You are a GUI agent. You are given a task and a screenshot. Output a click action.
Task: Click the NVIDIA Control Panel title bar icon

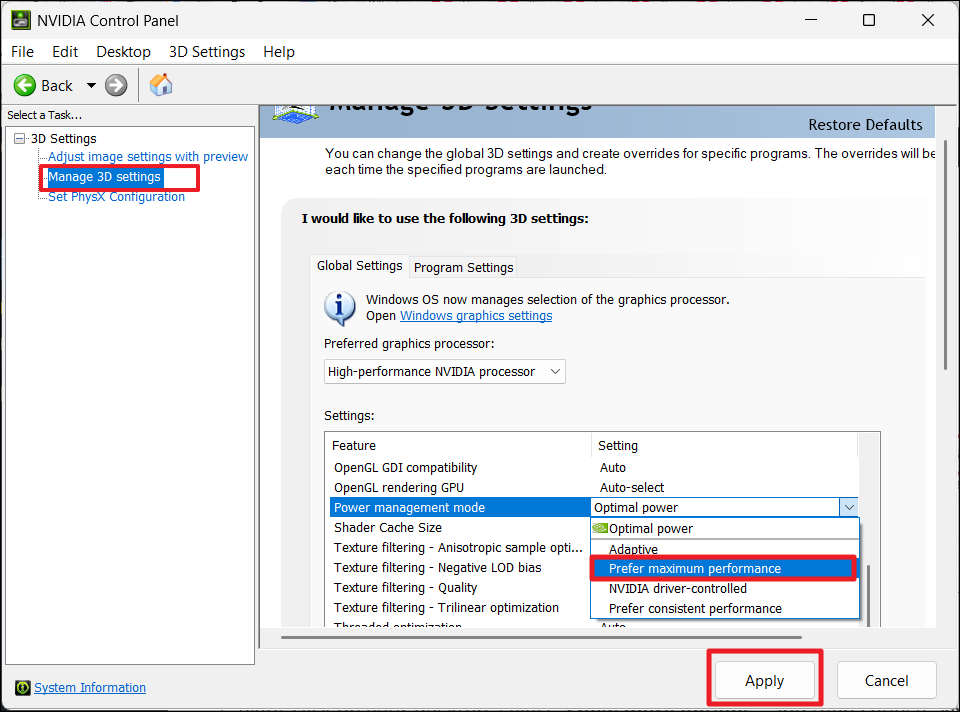[20, 20]
